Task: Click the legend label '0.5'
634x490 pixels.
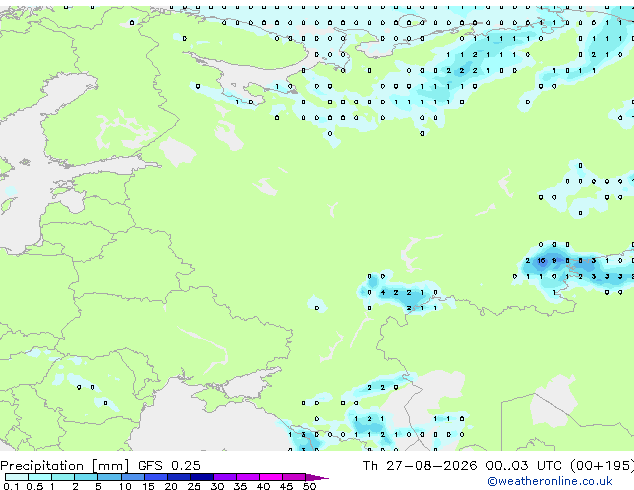Action: pos(34,486)
